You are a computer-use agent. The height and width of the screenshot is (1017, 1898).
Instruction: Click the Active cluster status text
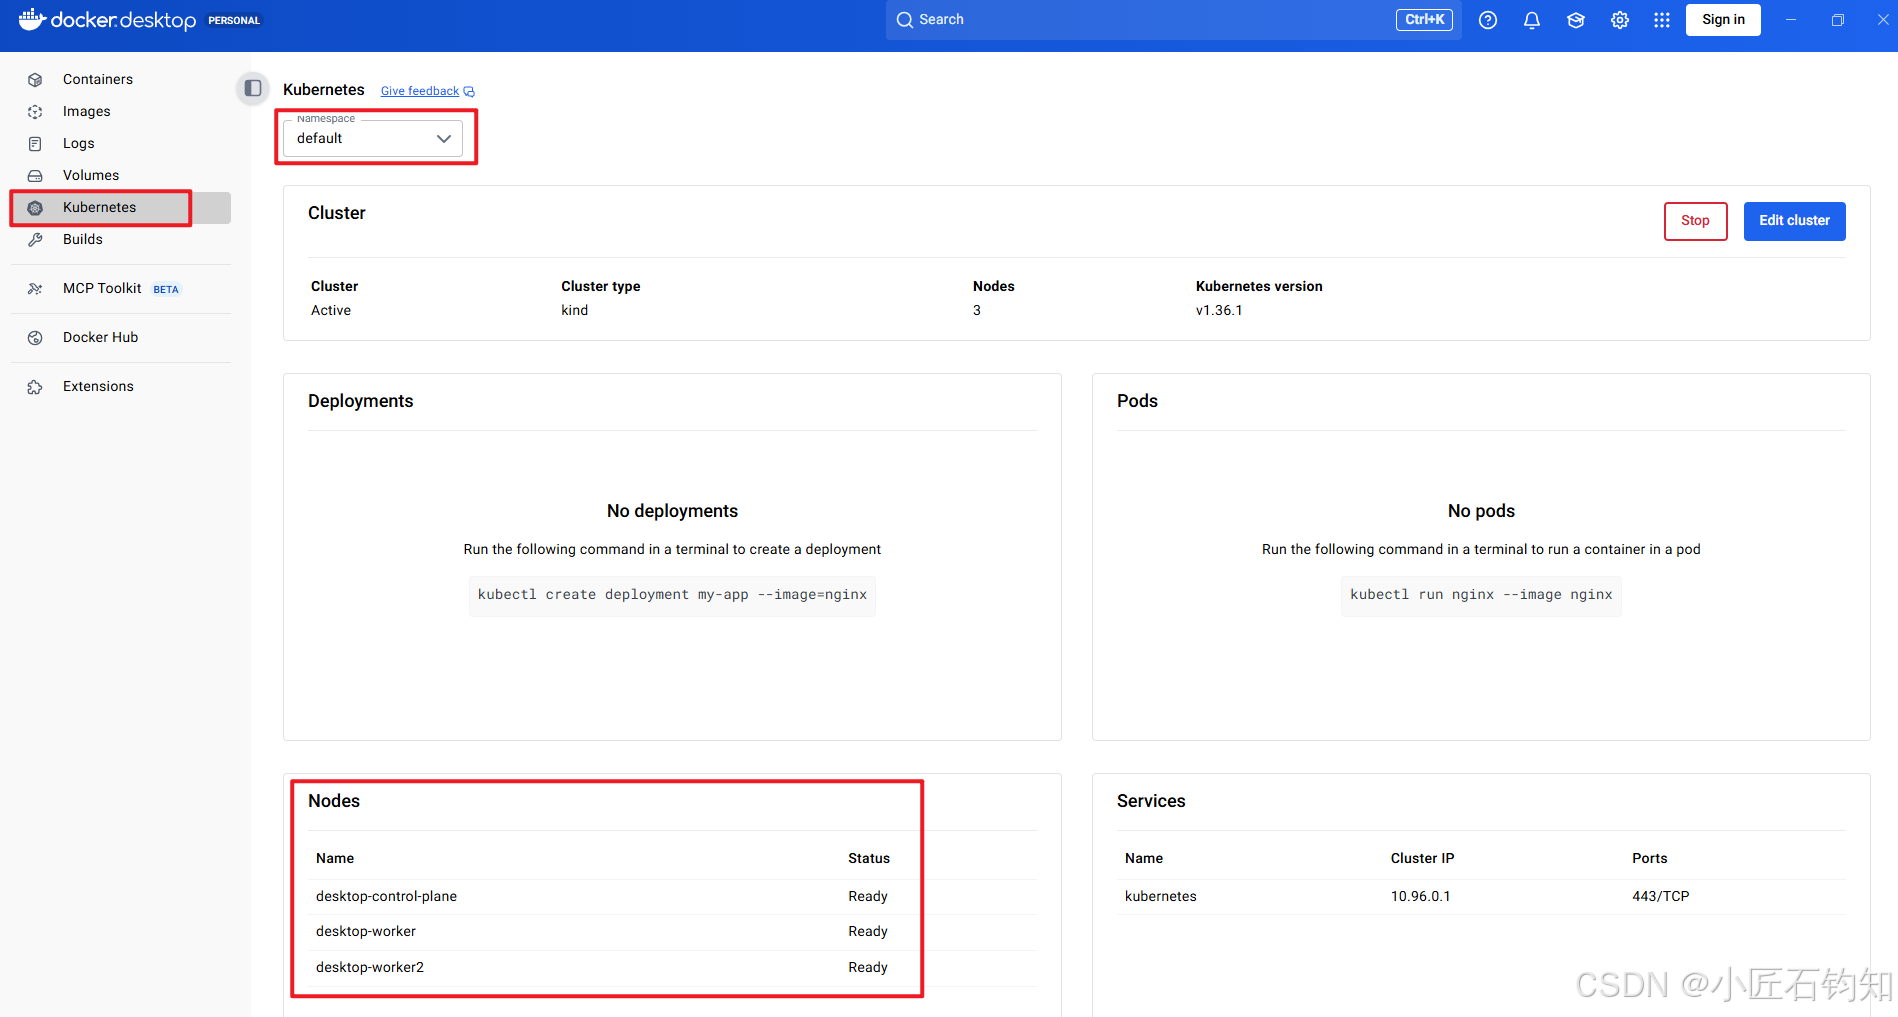click(x=331, y=311)
